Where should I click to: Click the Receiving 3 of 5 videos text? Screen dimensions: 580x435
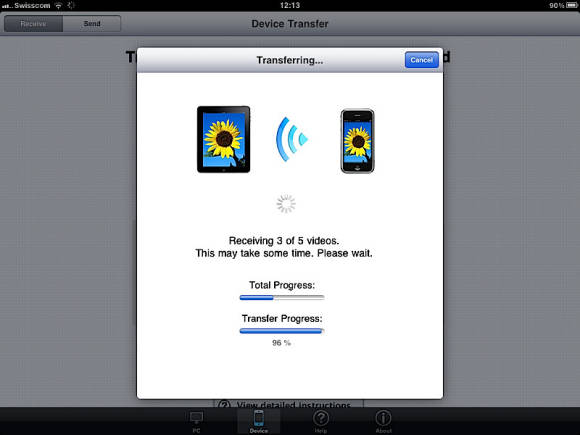(284, 241)
